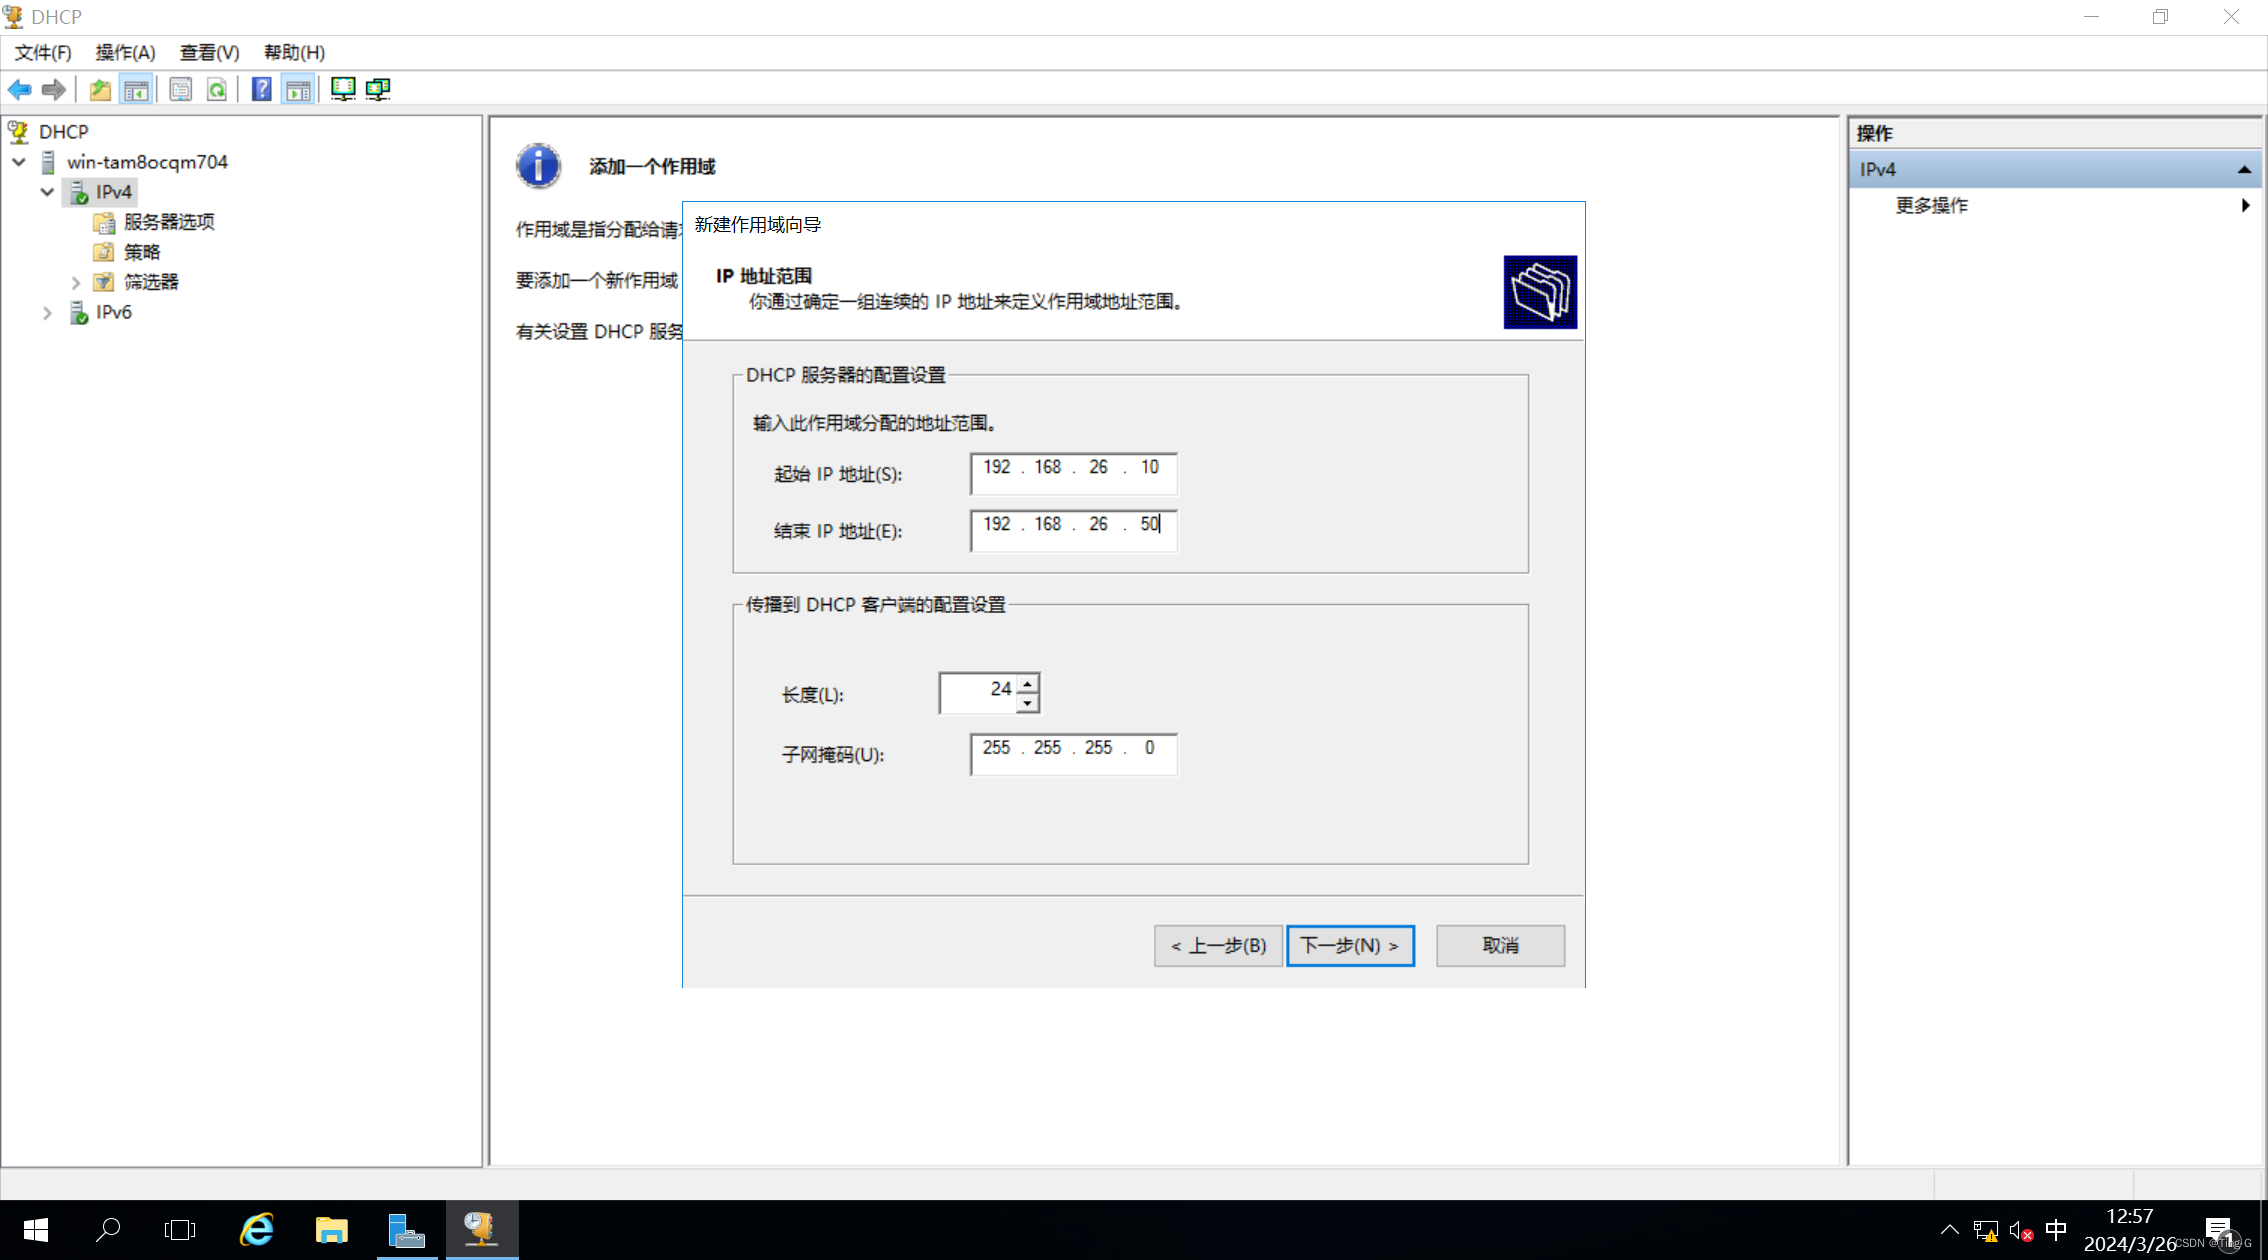This screenshot has height=1260, width=2268.
Task: Expand the 筛选器 tree node
Action: (75, 283)
